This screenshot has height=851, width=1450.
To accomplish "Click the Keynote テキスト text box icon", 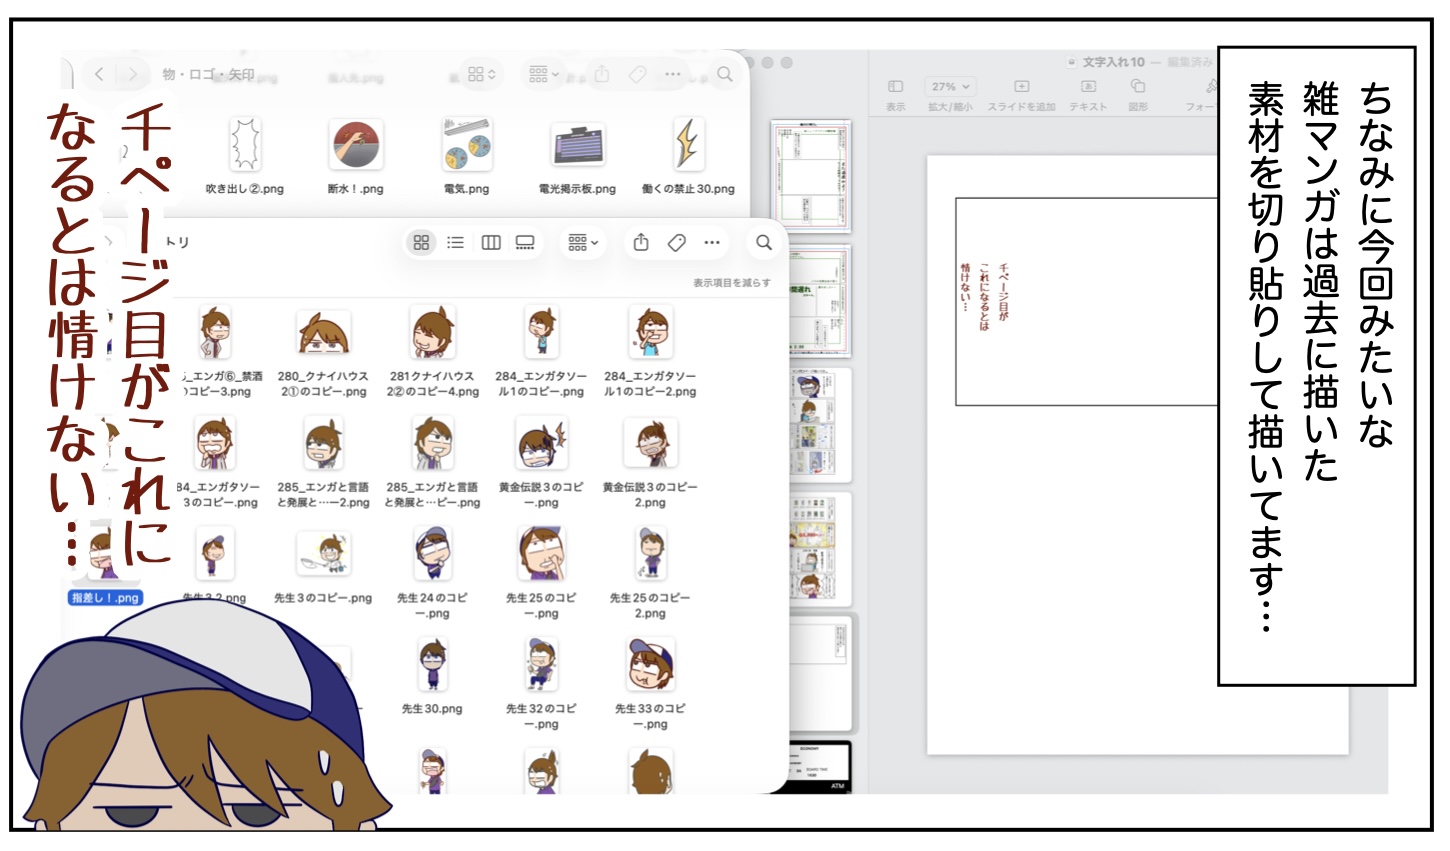I will coord(1088,87).
